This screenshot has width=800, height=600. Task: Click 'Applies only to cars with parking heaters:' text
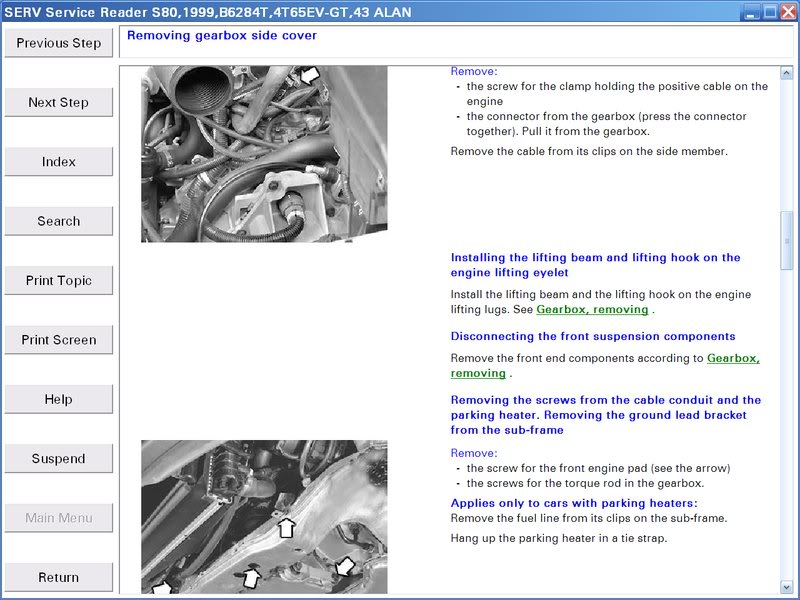click(x=574, y=504)
